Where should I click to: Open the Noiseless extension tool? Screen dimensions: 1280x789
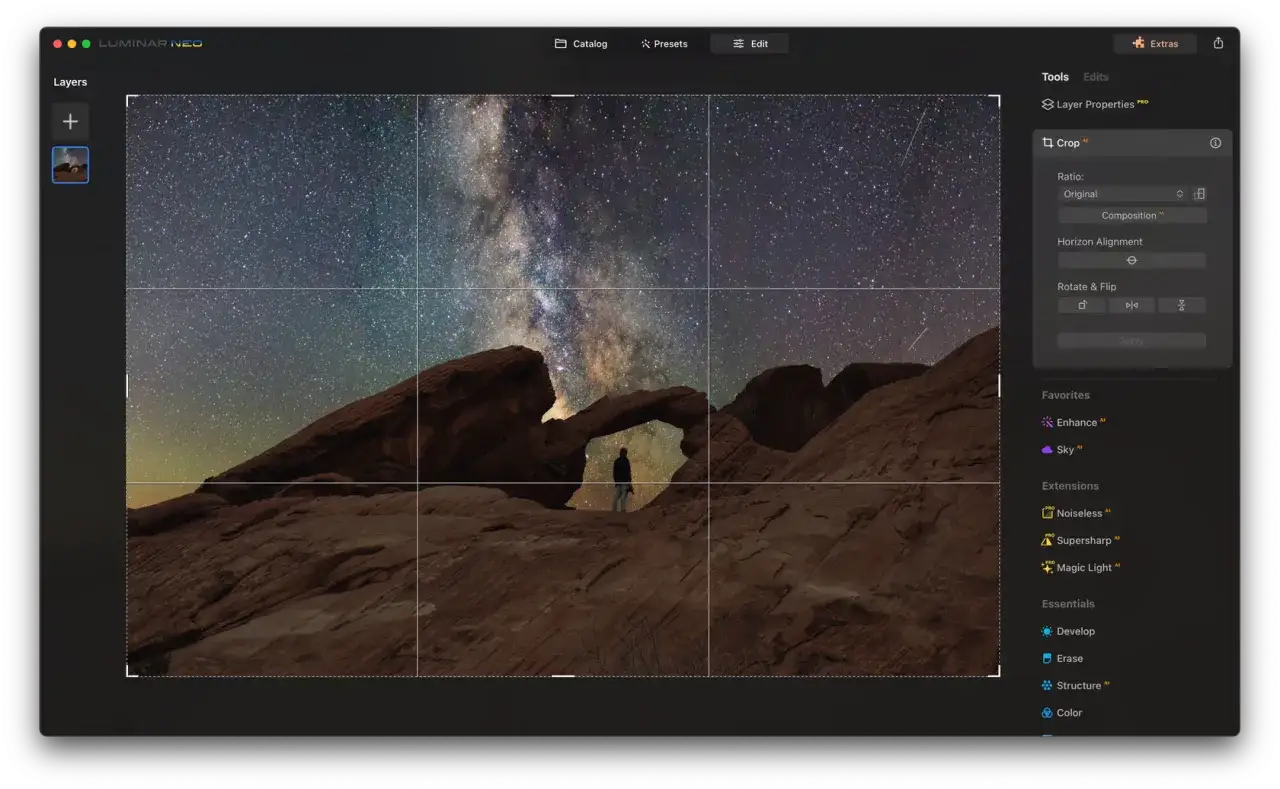coord(1078,513)
